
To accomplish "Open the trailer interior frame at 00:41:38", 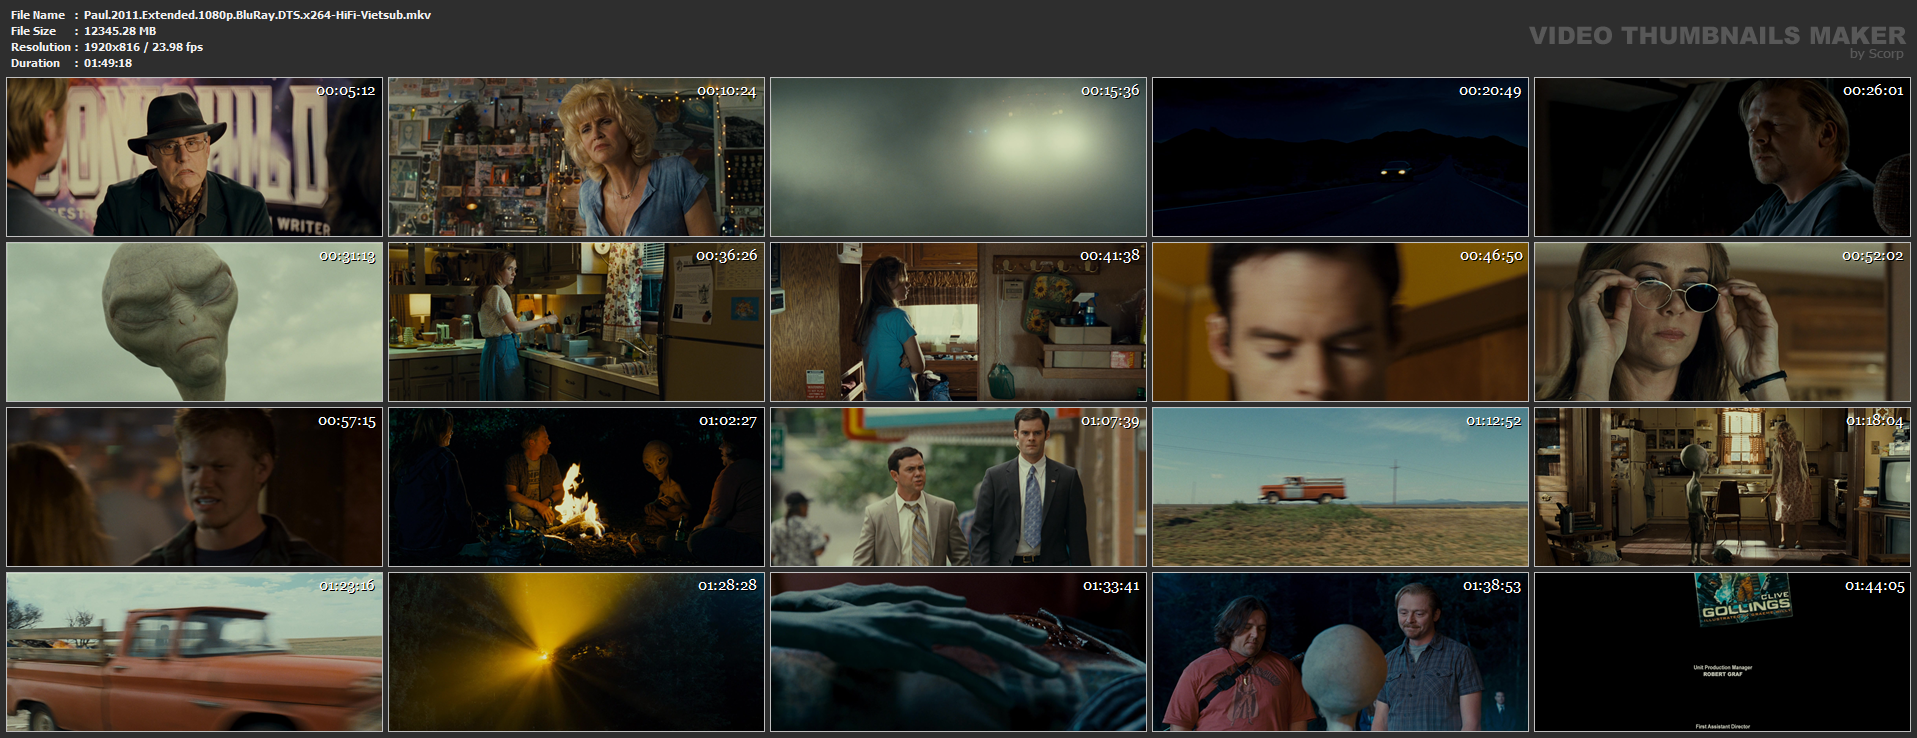I will (958, 322).
